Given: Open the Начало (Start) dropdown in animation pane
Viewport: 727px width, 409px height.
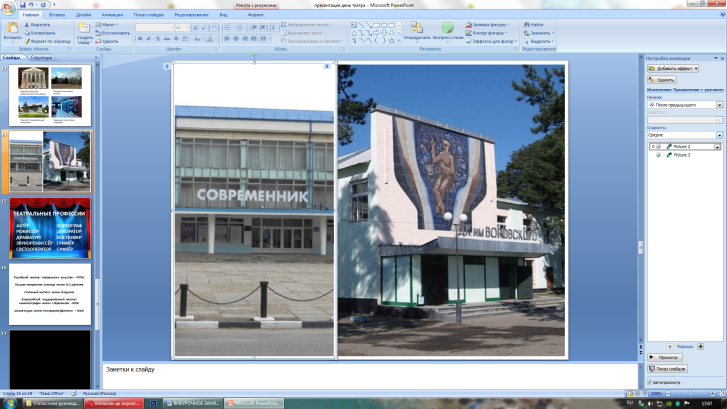Looking at the screenshot, I should 717,104.
